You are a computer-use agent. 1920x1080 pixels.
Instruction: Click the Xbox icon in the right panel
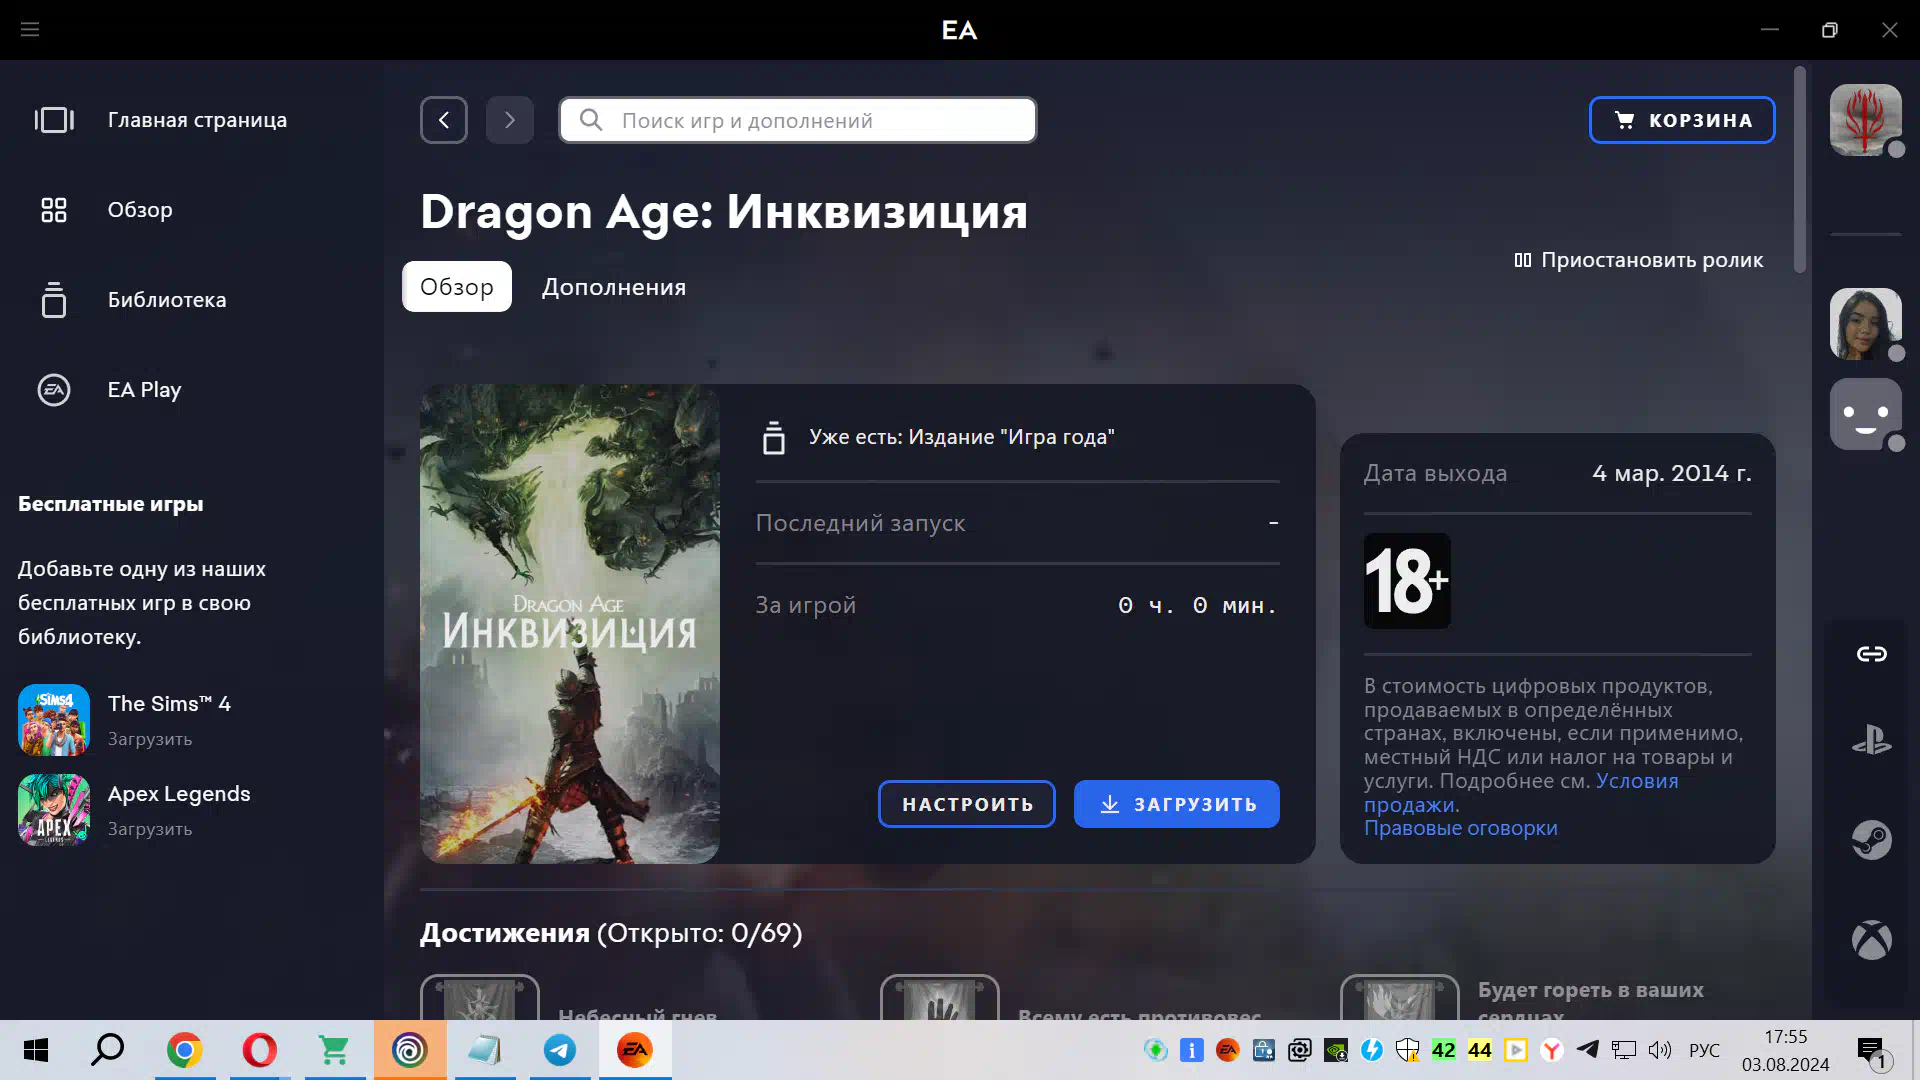click(x=1872, y=940)
